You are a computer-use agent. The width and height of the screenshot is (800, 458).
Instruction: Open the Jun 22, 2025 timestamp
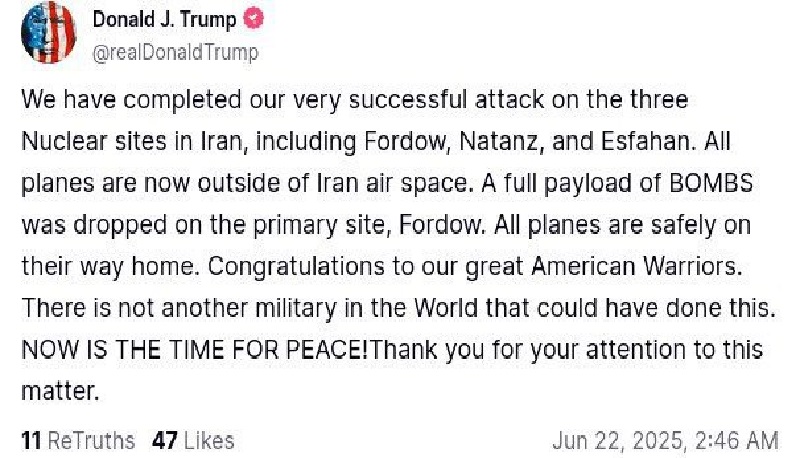click(x=666, y=441)
